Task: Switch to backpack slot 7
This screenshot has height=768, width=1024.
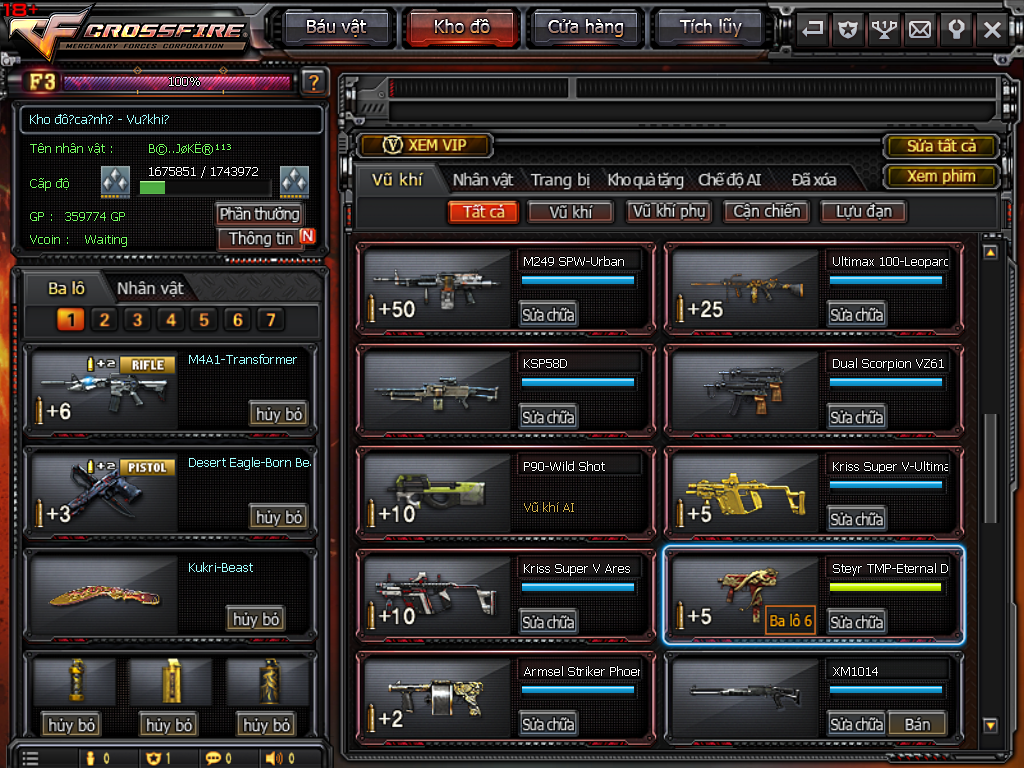Action: [270, 320]
